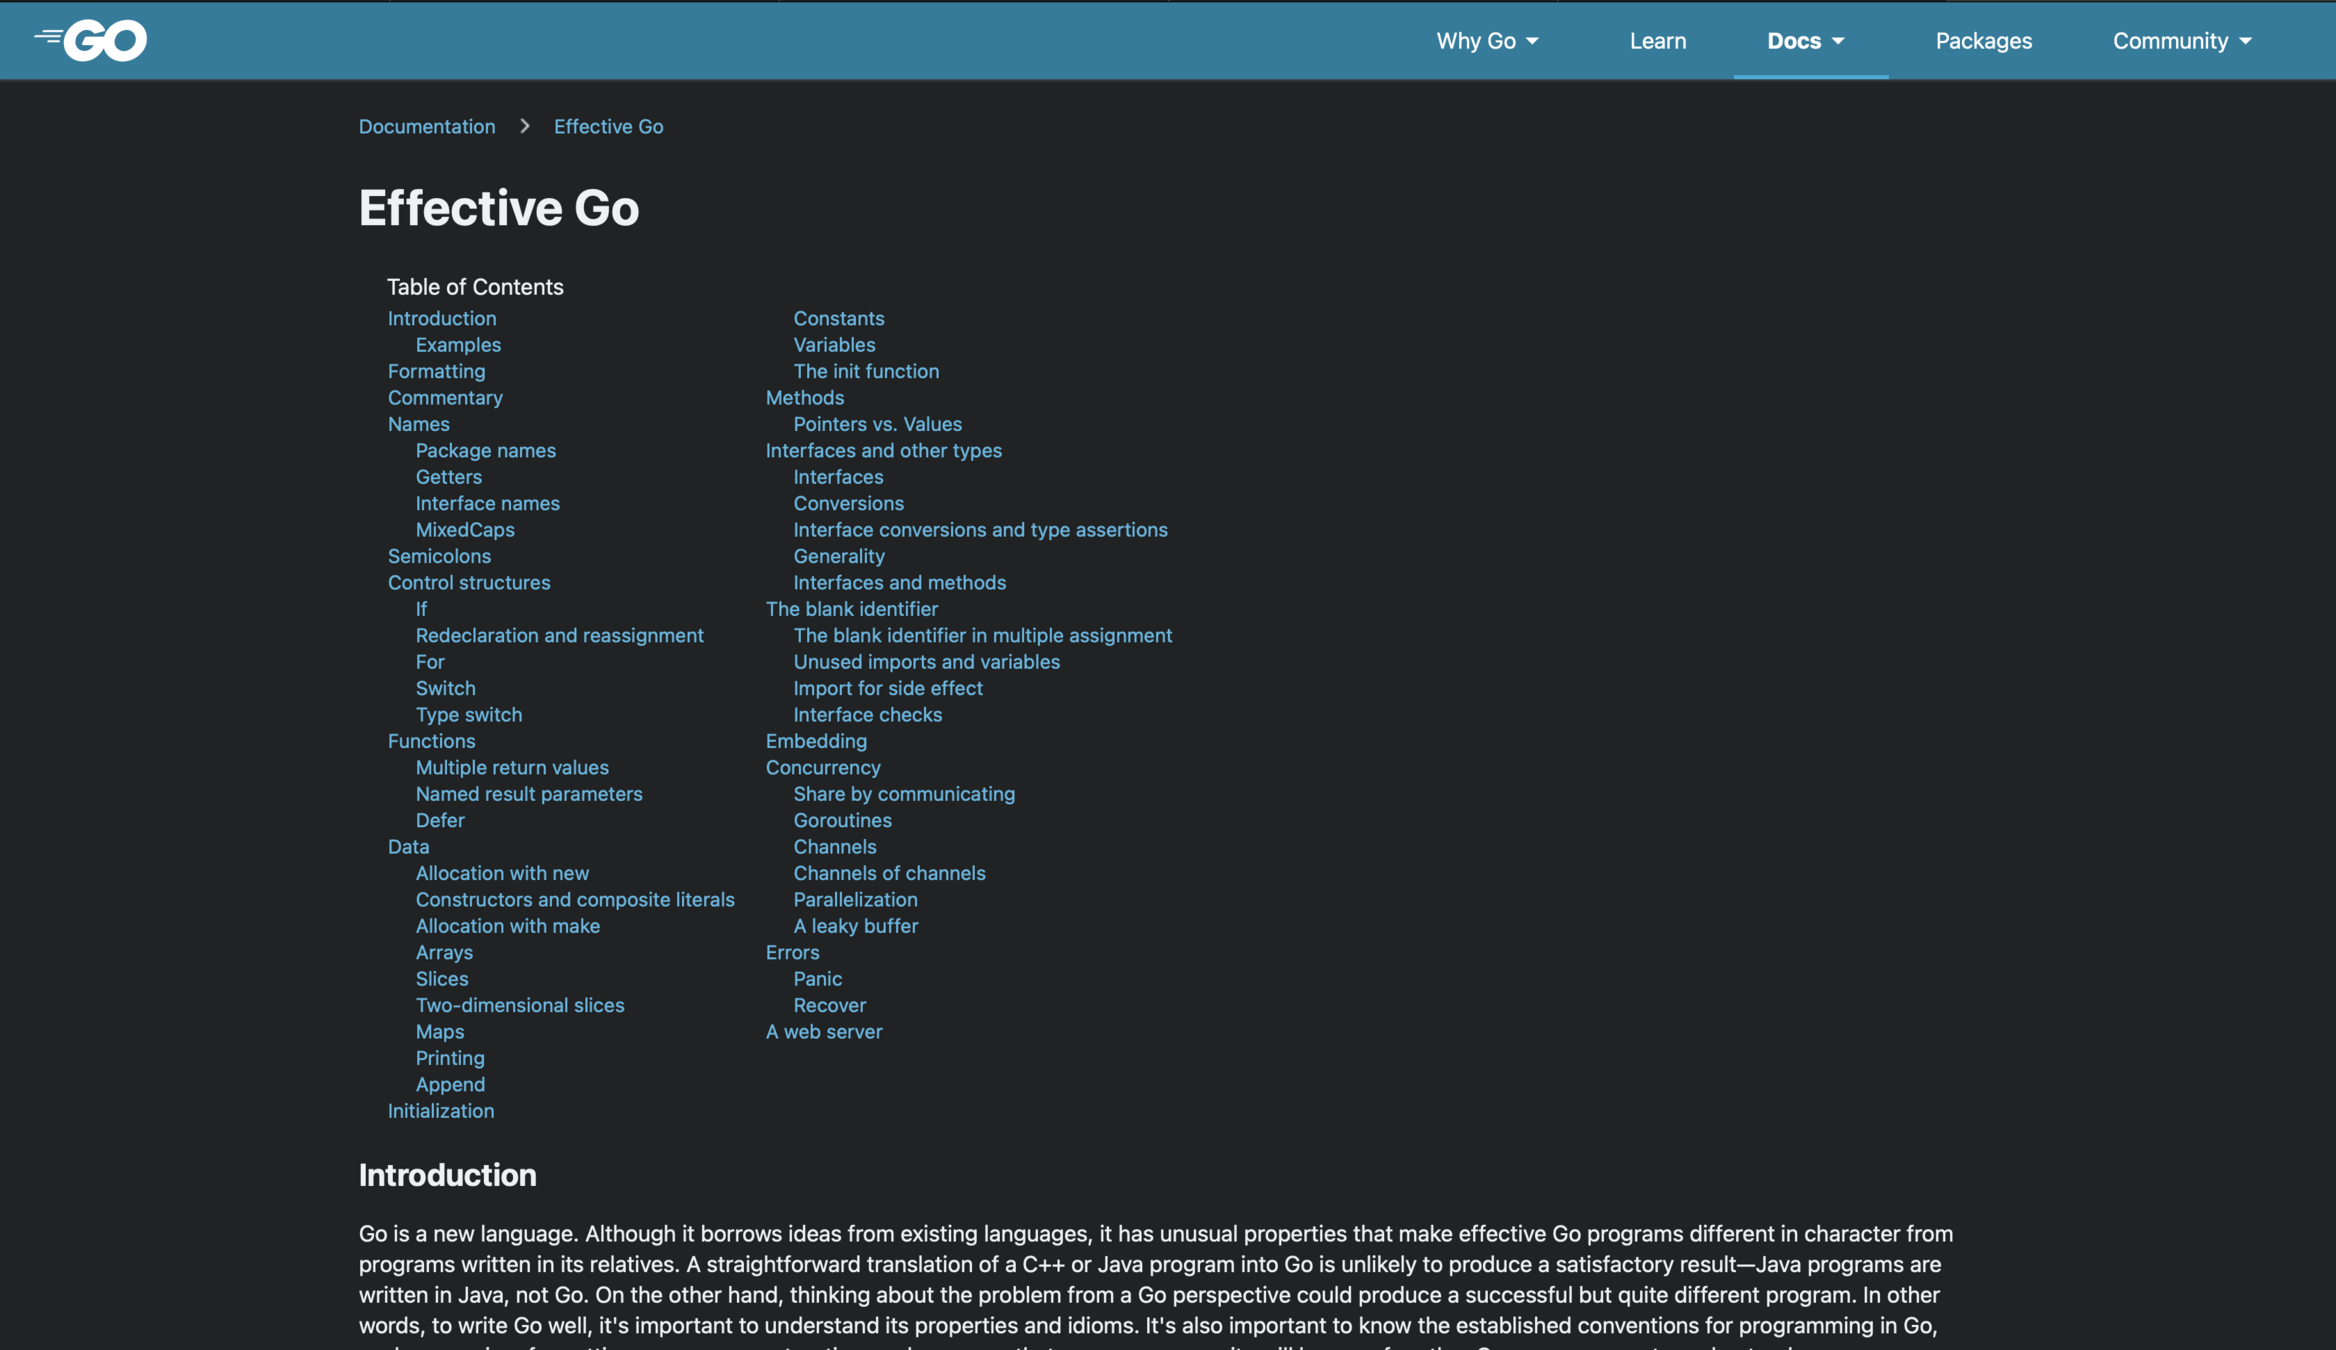
Task: Click the Go logo in the header
Action: pyautogui.click(x=92, y=40)
